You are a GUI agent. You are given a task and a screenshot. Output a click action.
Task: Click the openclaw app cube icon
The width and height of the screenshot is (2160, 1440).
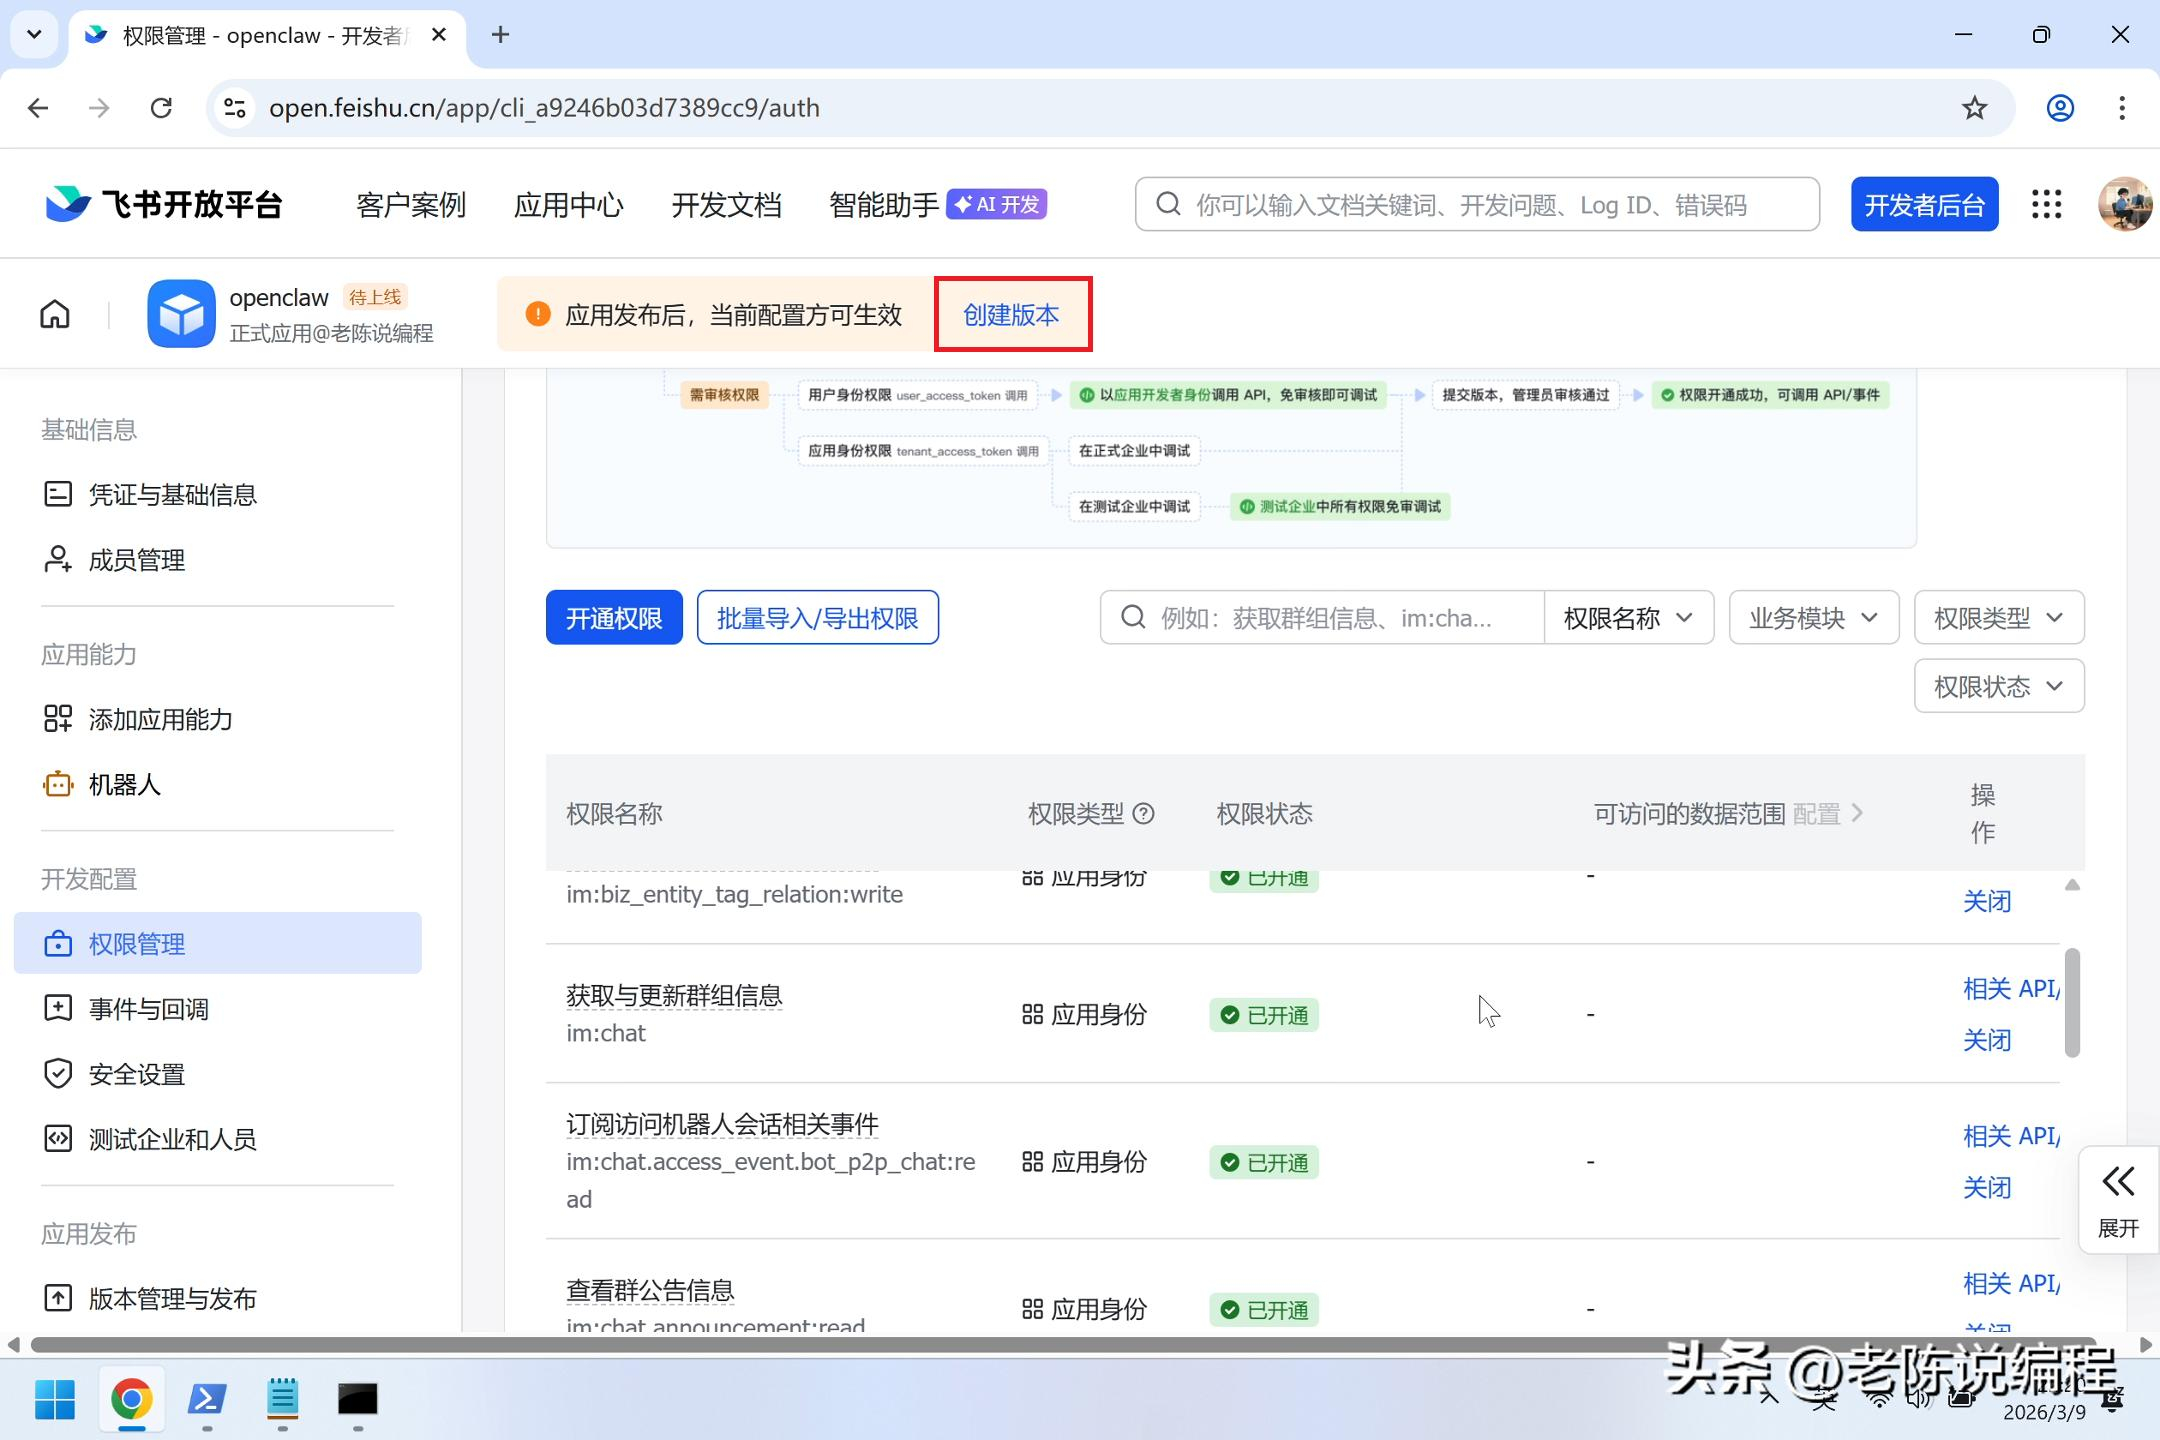[x=181, y=314]
